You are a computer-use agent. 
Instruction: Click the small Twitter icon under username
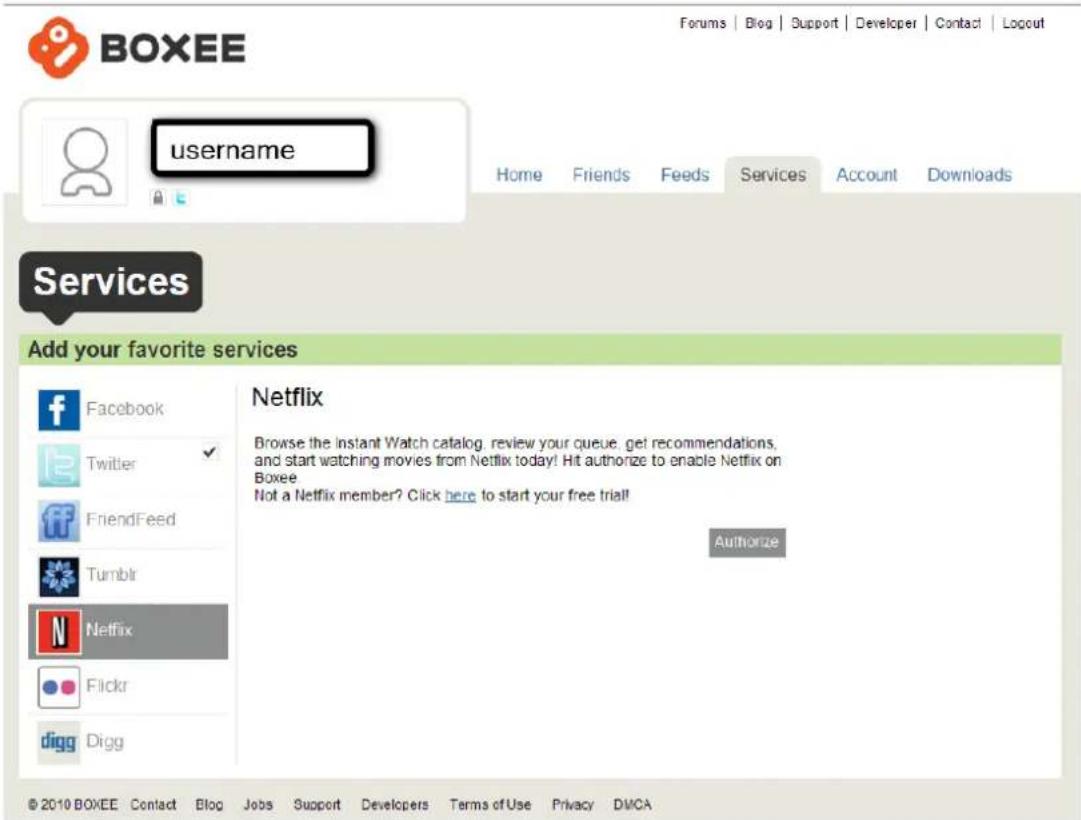point(180,198)
